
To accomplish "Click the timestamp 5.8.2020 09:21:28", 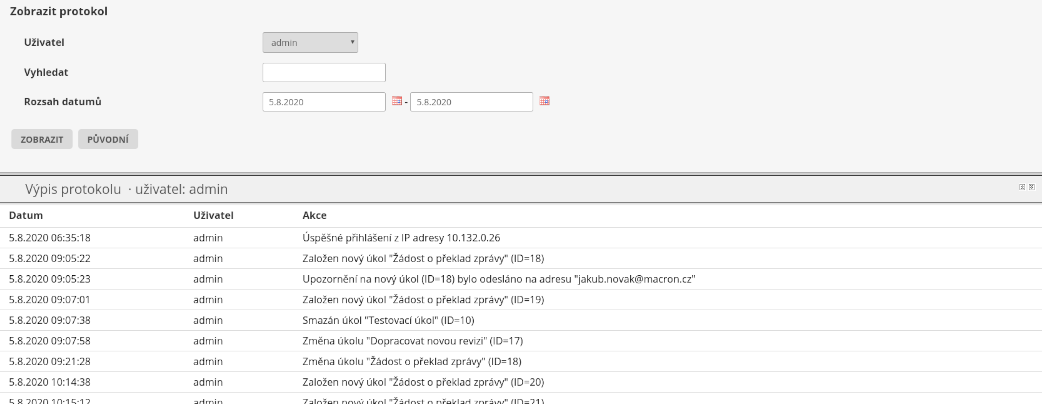I will 49,361.
